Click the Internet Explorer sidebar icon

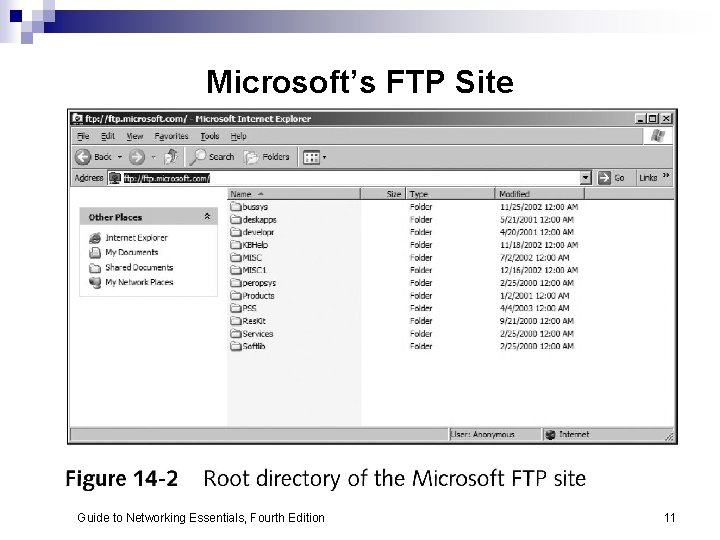(95, 238)
